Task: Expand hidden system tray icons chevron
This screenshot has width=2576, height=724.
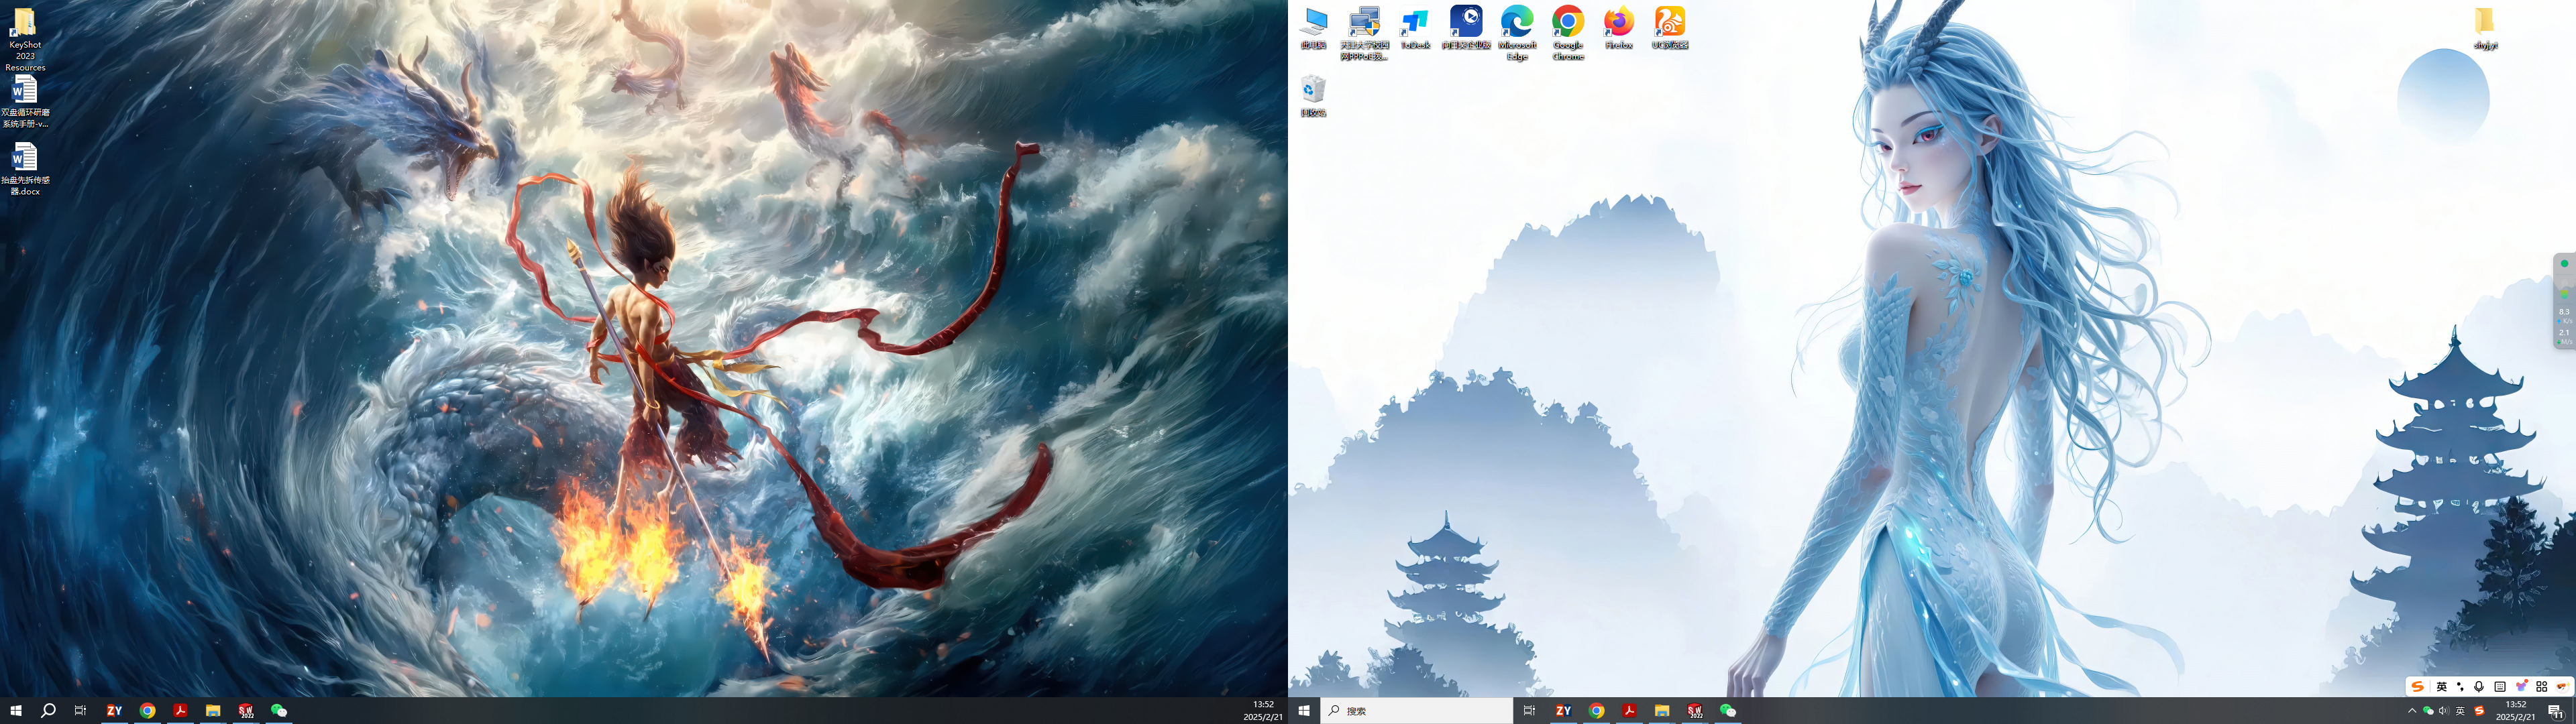Action: point(2412,711)
